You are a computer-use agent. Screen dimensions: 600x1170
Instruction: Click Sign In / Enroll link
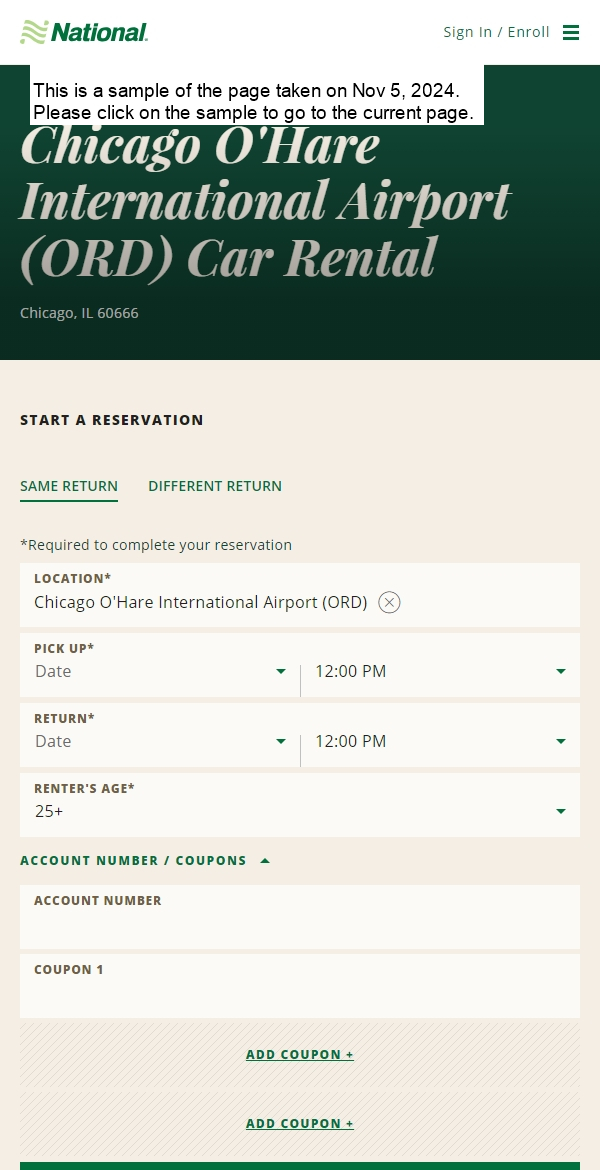(x=496, y=32)
